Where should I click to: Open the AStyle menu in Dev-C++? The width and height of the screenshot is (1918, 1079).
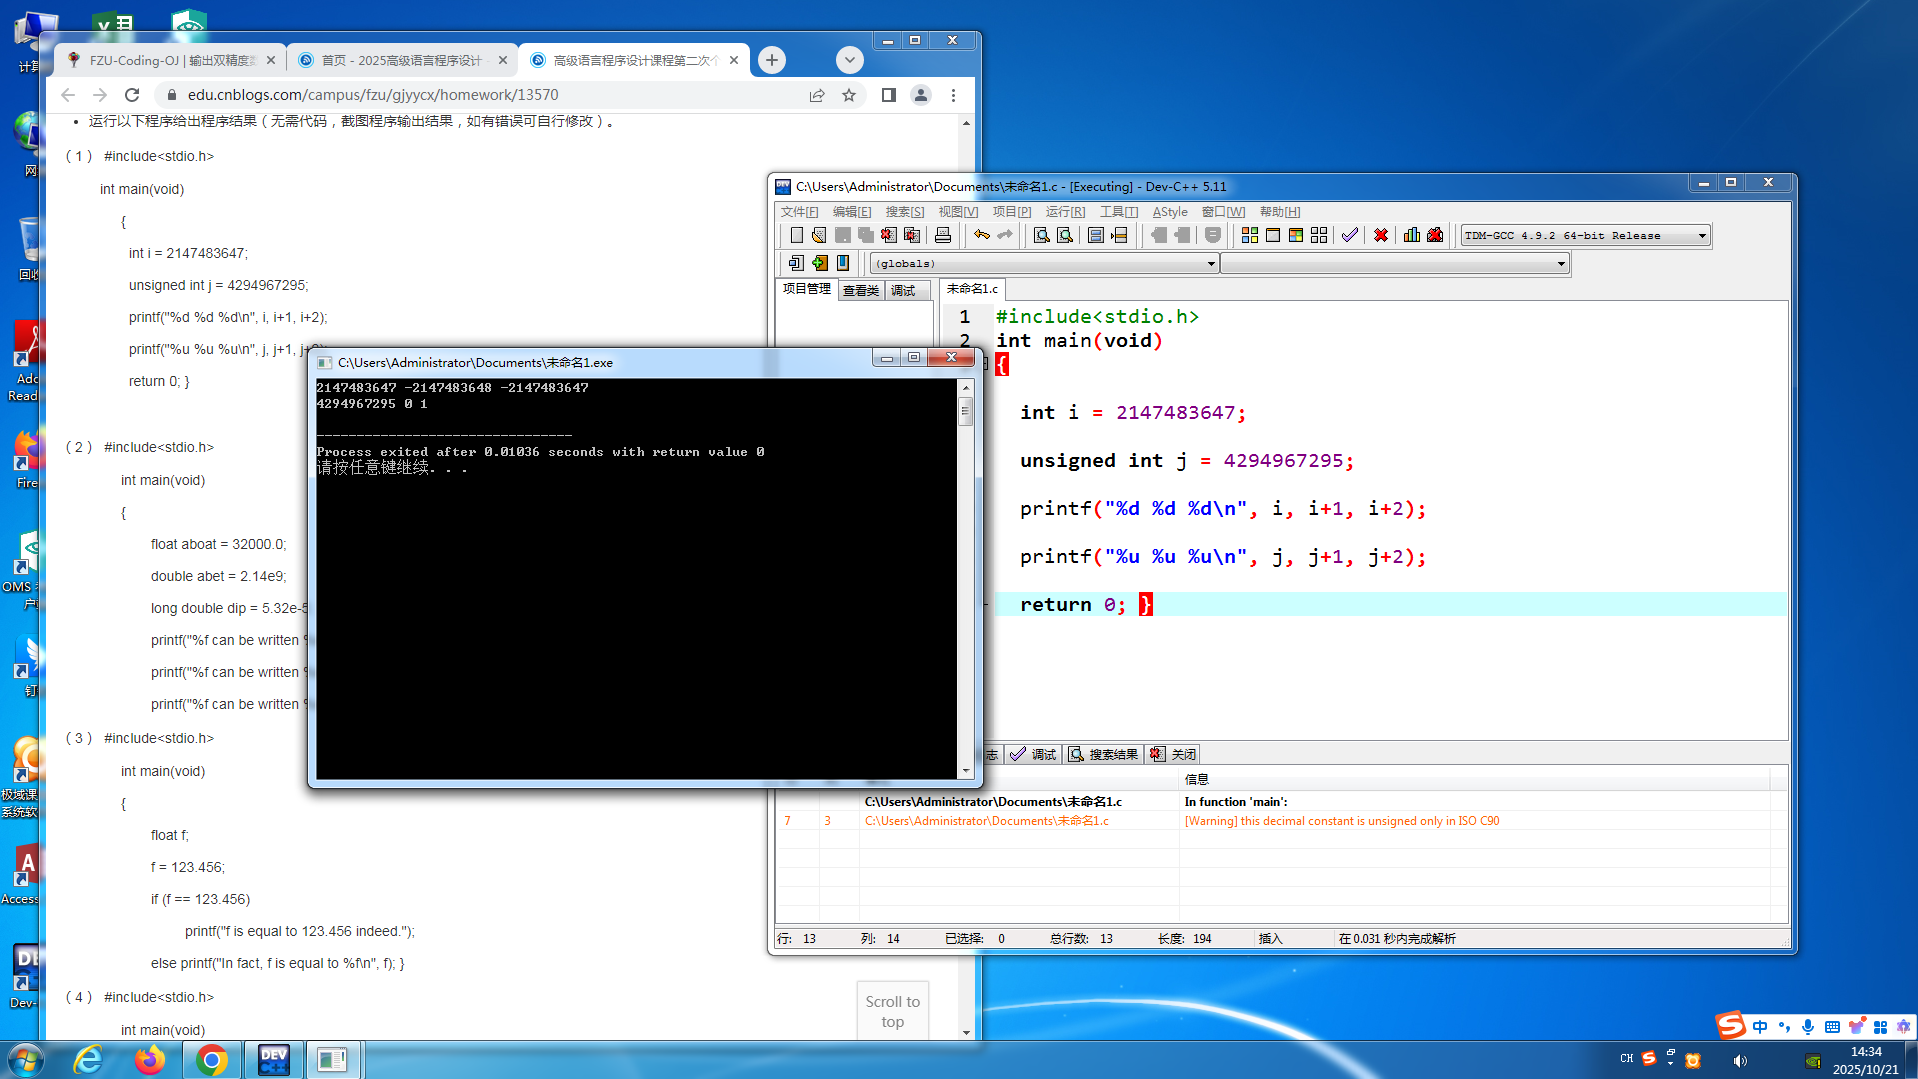pos(1170,212)
